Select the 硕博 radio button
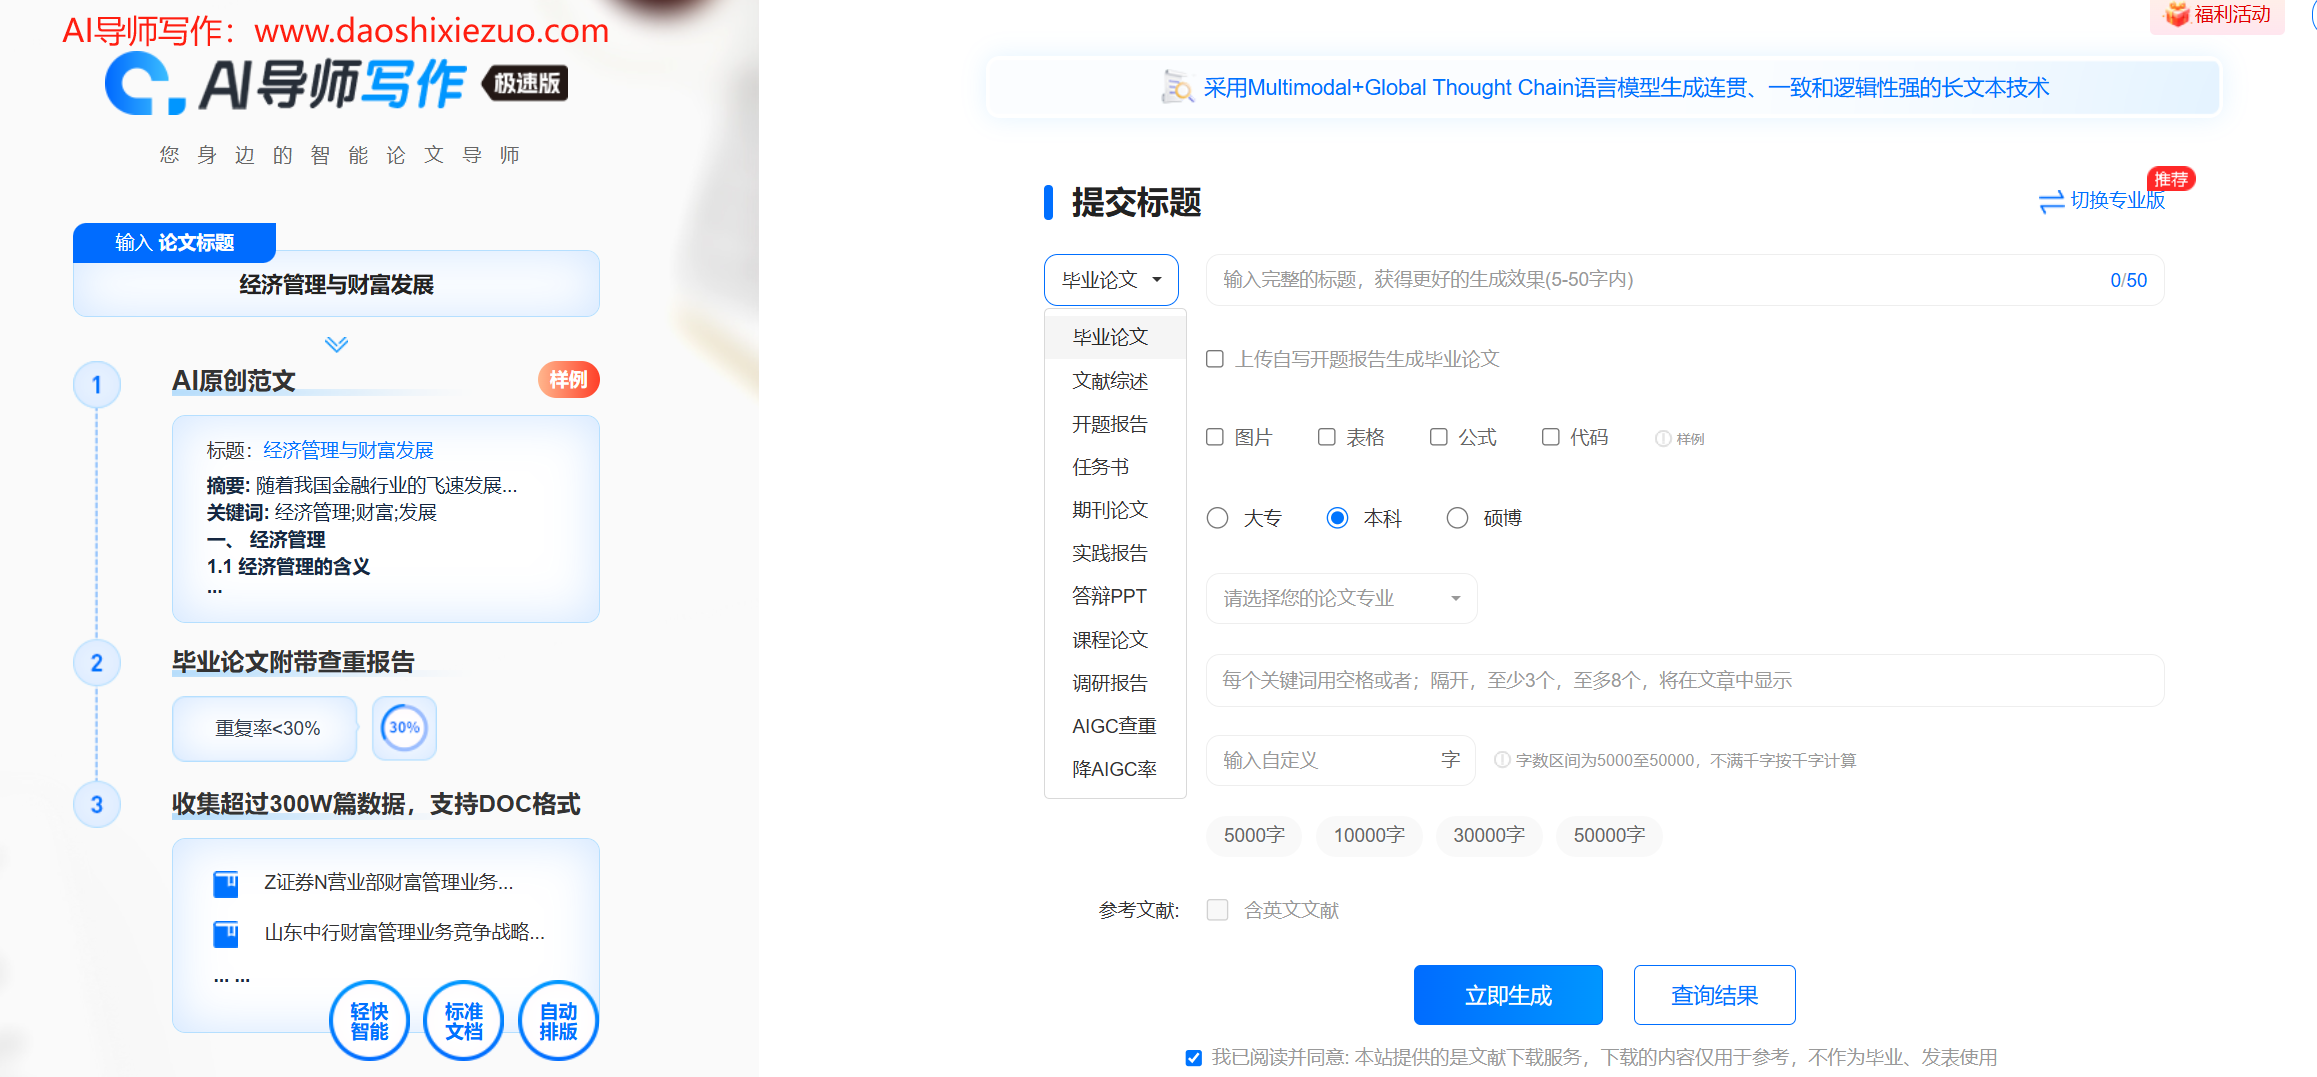 [x=1457, y=518]
